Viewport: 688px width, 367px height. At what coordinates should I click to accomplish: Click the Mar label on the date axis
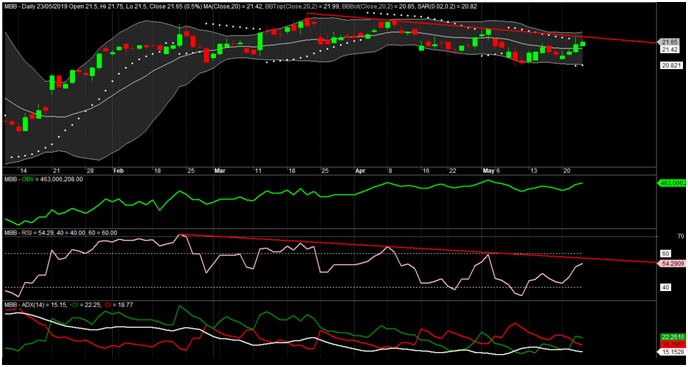219,171
